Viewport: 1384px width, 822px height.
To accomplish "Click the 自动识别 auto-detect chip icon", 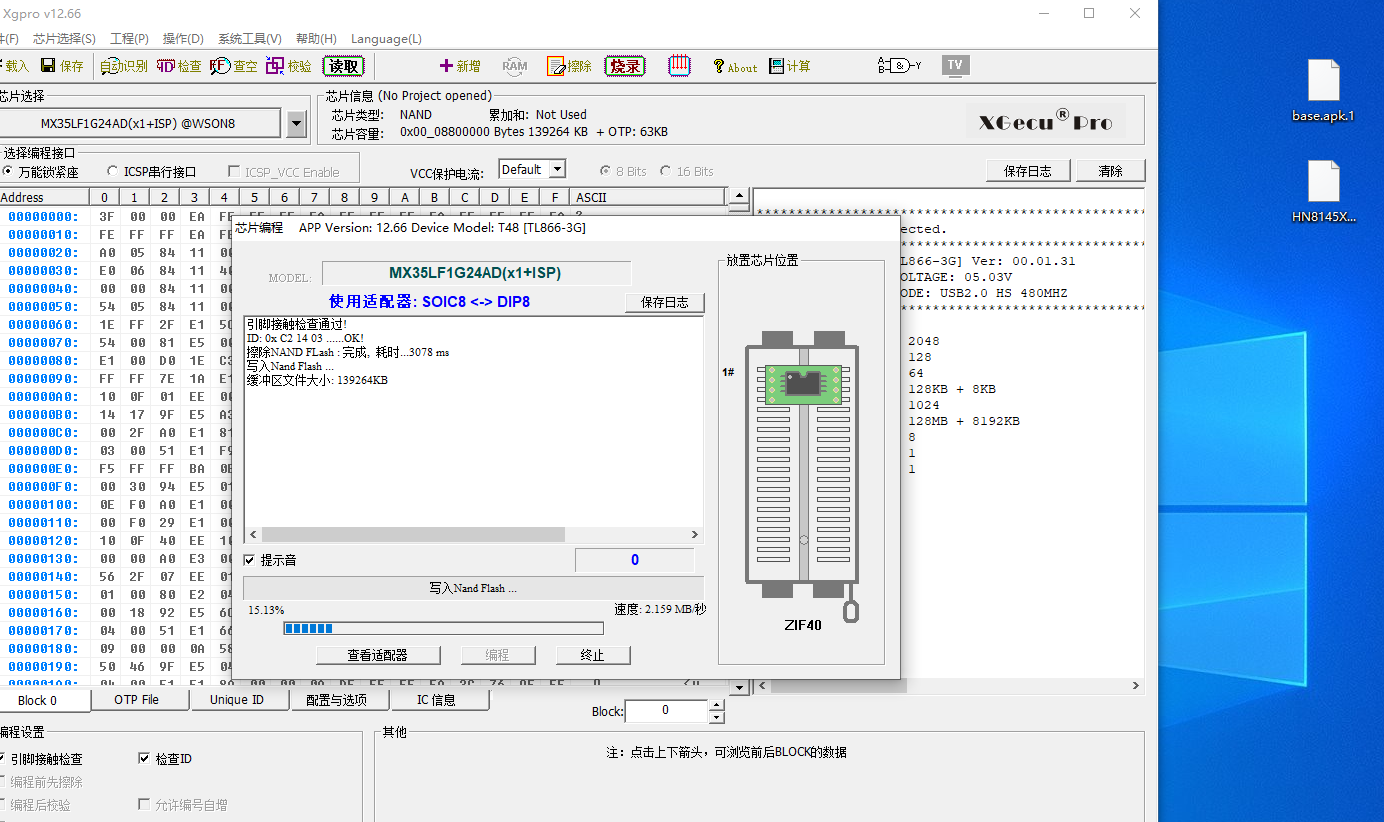I will click(x=124, y=66).
